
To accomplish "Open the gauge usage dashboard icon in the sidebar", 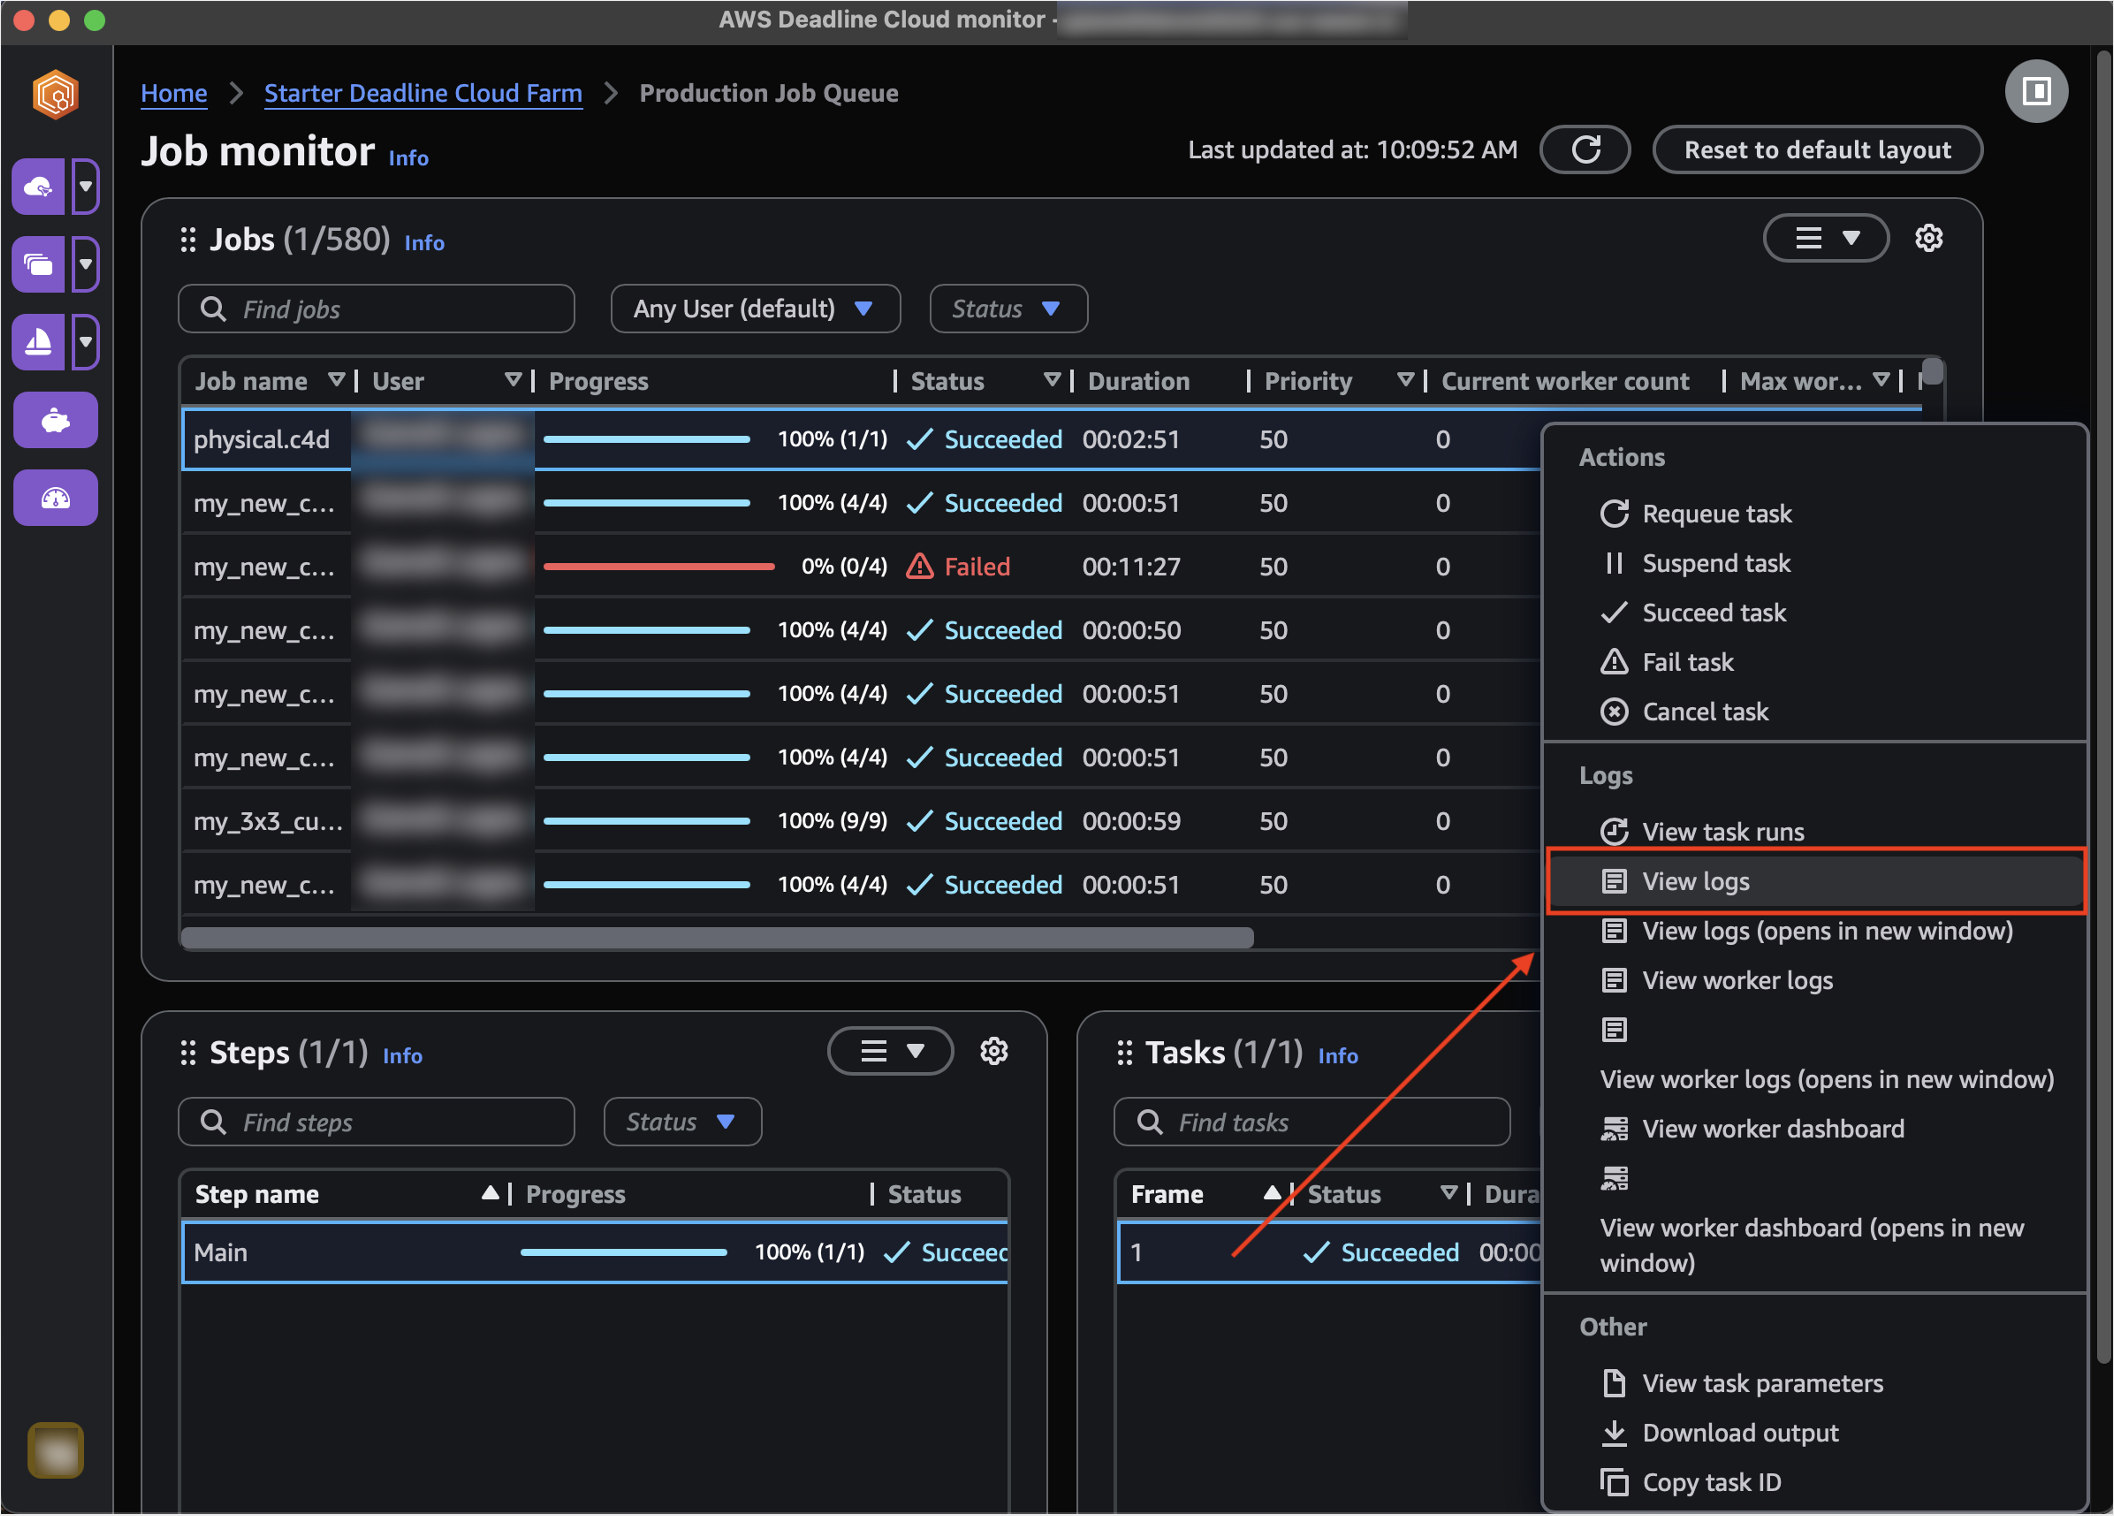I will (x=55, y=497).
